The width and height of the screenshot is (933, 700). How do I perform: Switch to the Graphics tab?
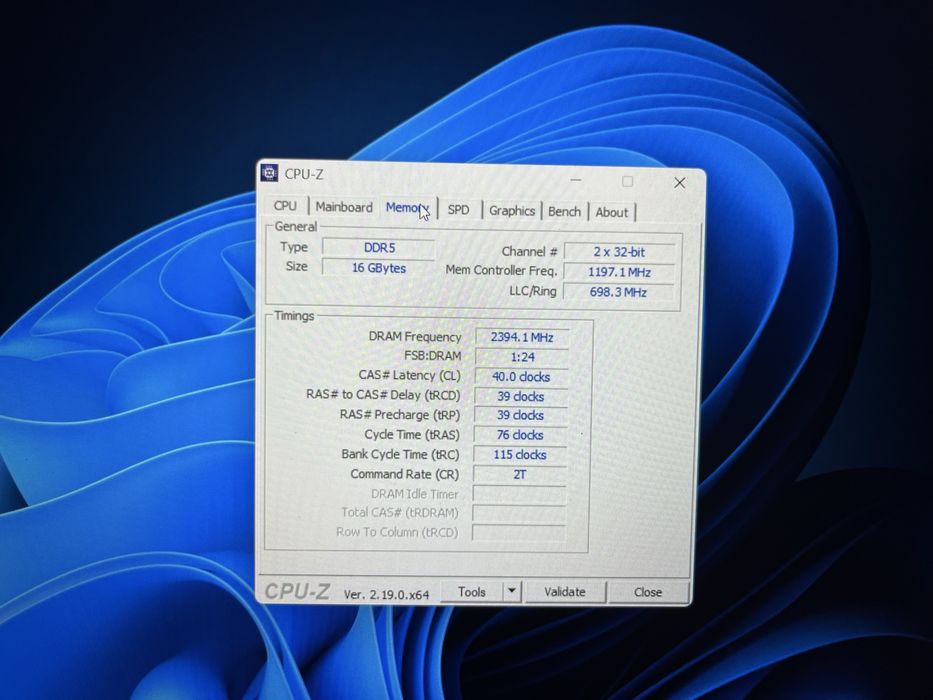512,211
